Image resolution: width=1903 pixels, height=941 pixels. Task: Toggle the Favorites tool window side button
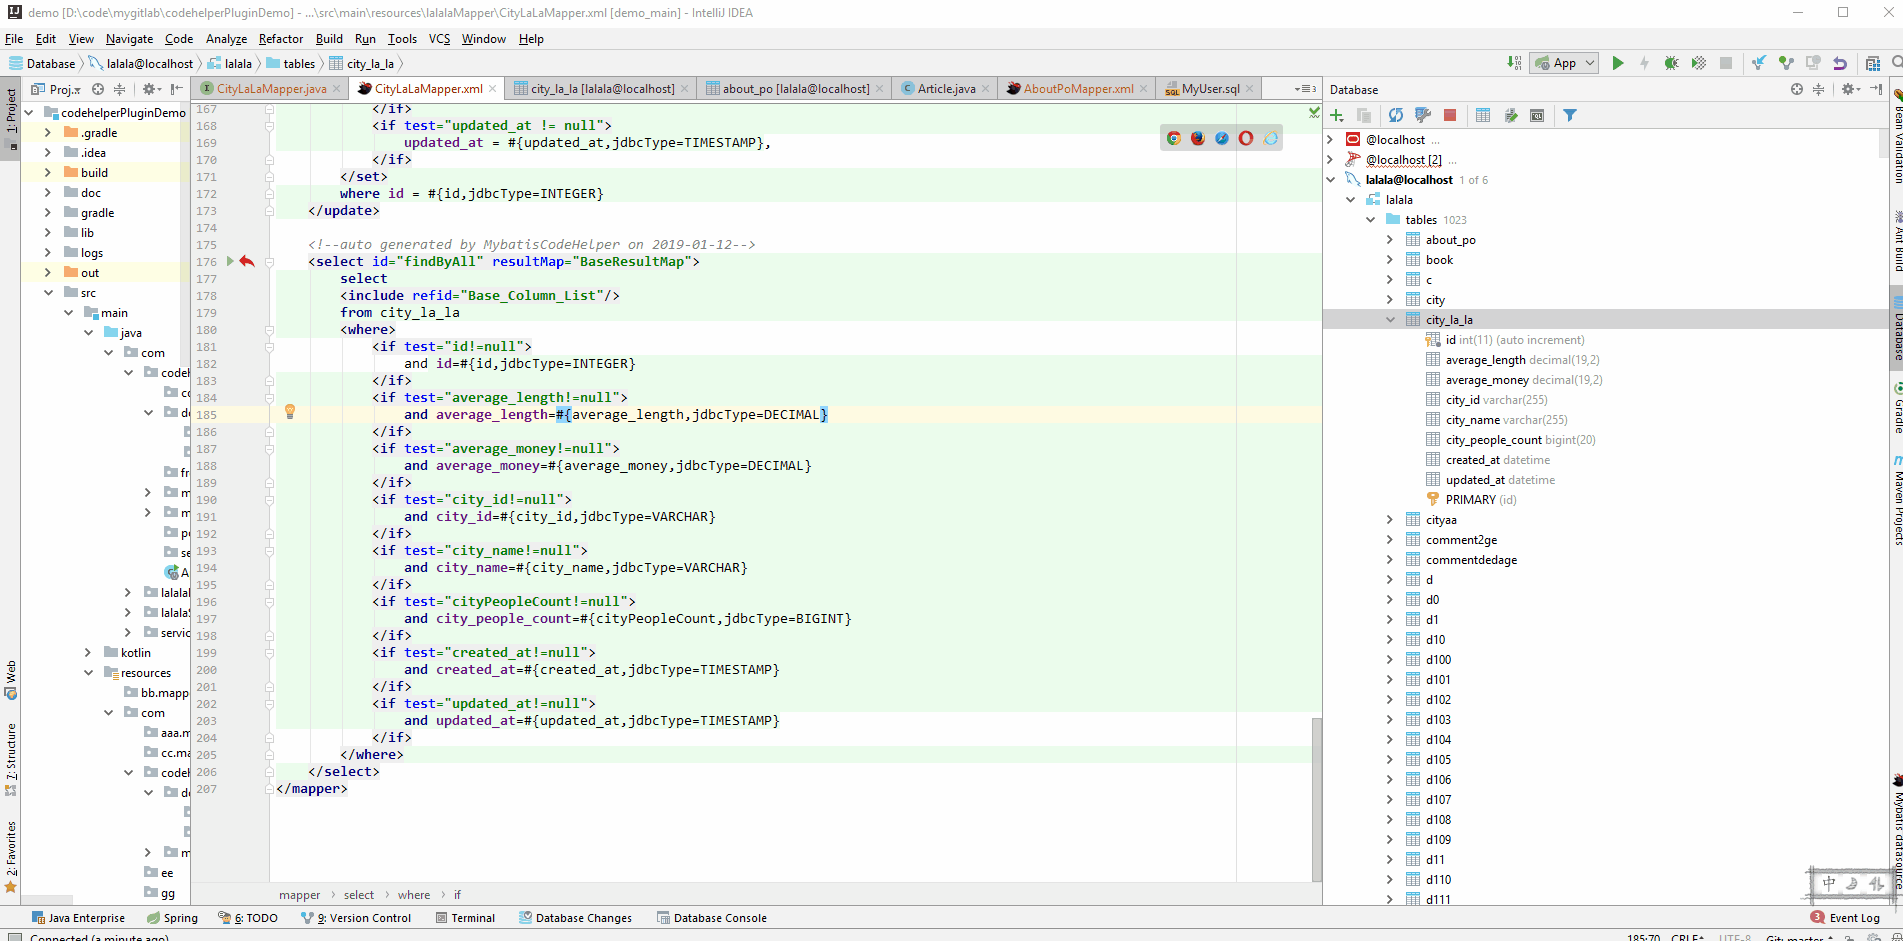tap(11, 850)
